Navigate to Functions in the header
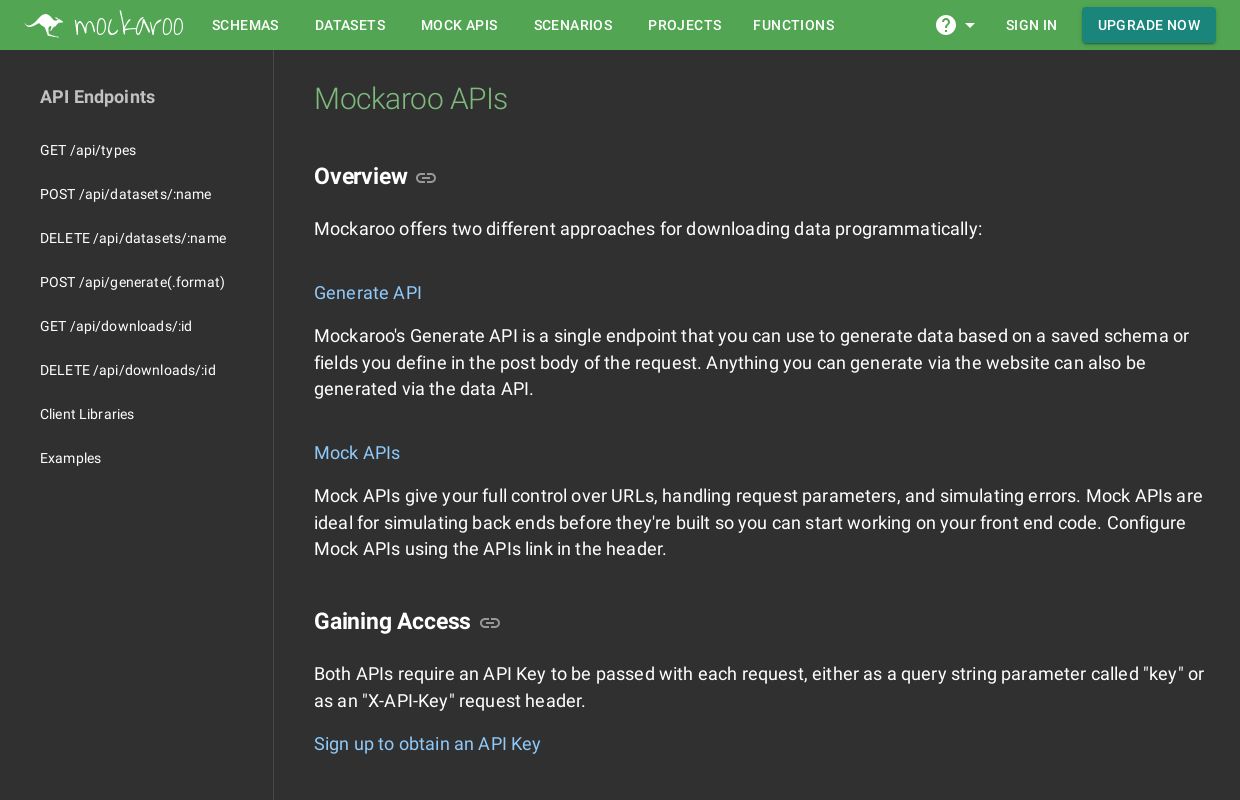 (793, 25)
